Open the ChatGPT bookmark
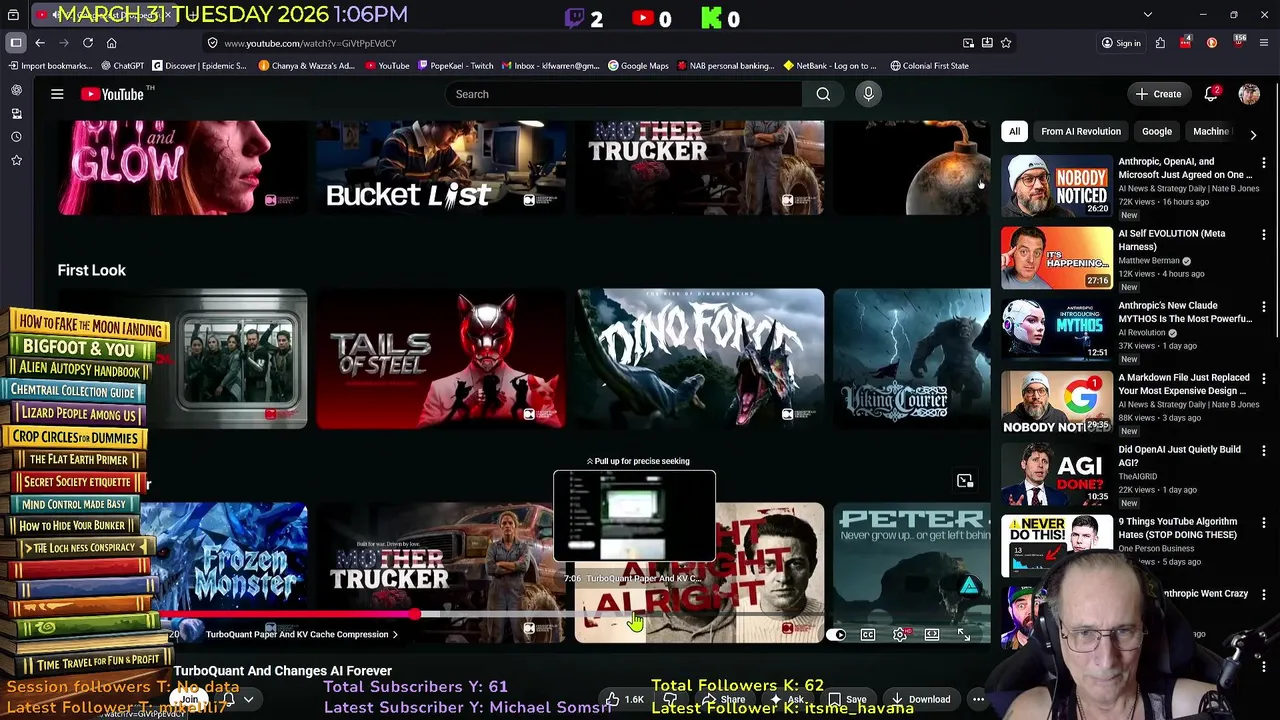Image resolution: width=1280 pixels, height=720 pixels. (123, 66)
